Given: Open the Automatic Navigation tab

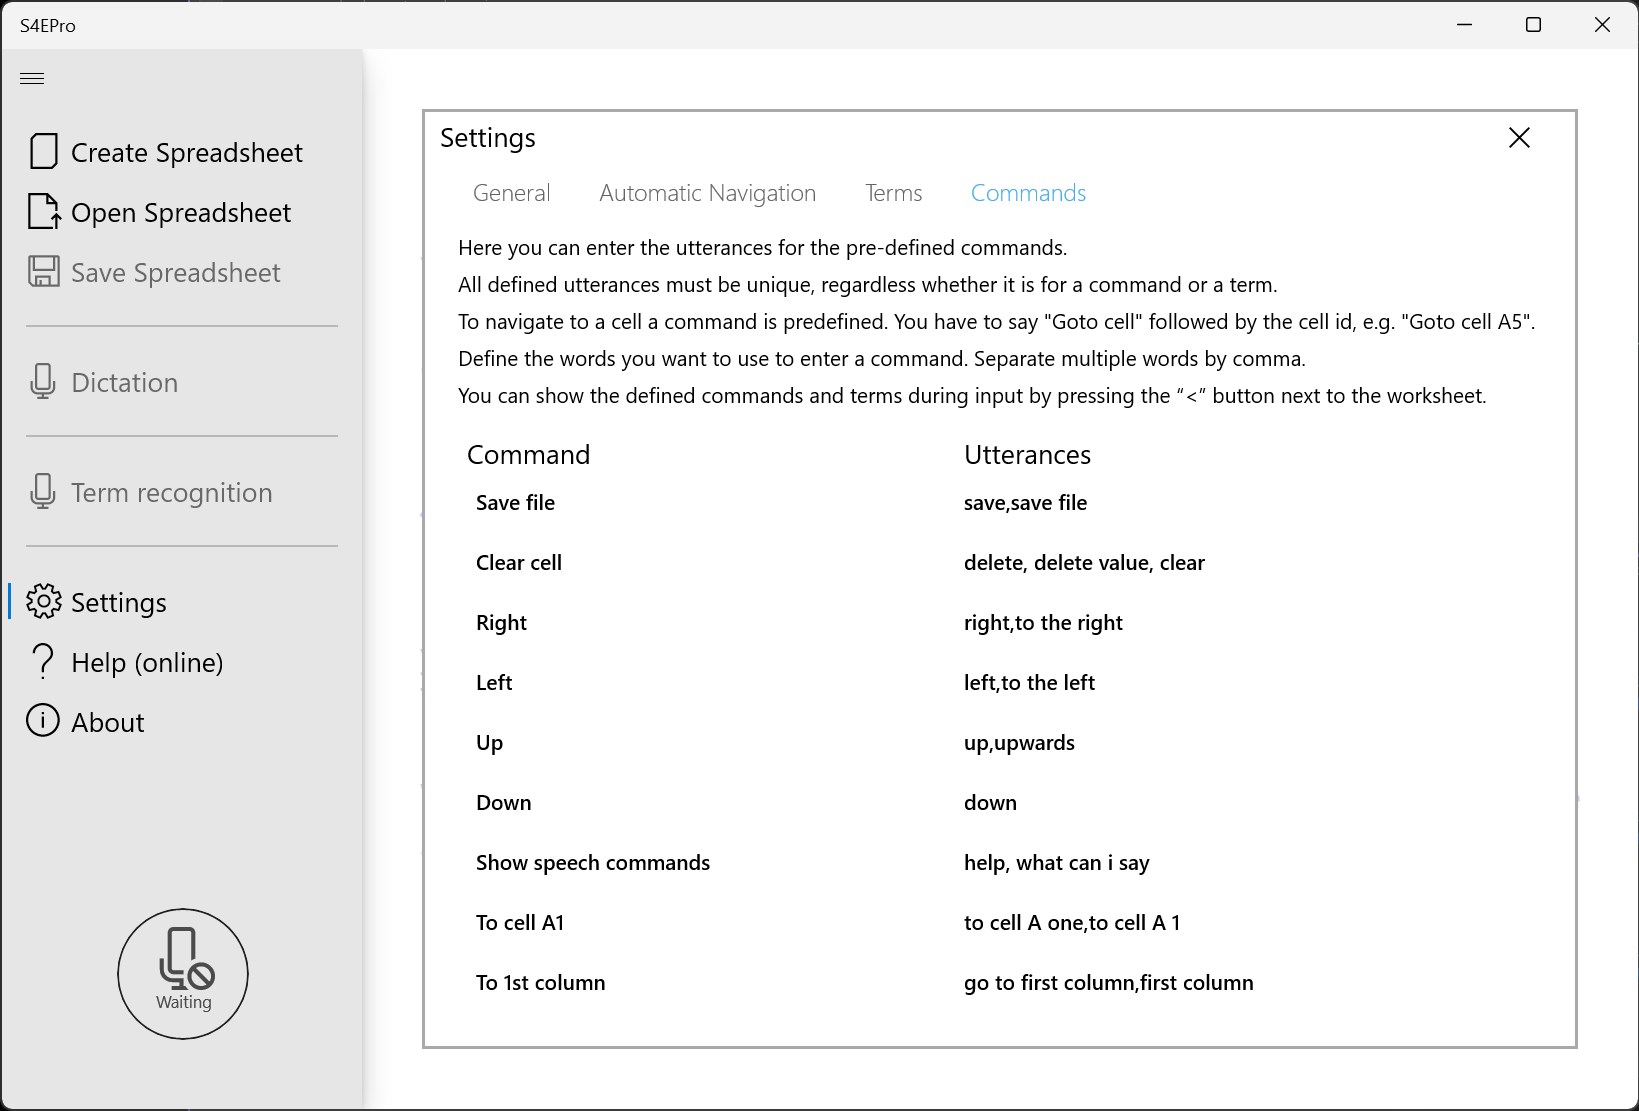Looking at the screenshot, I should [x=707, y=193].
